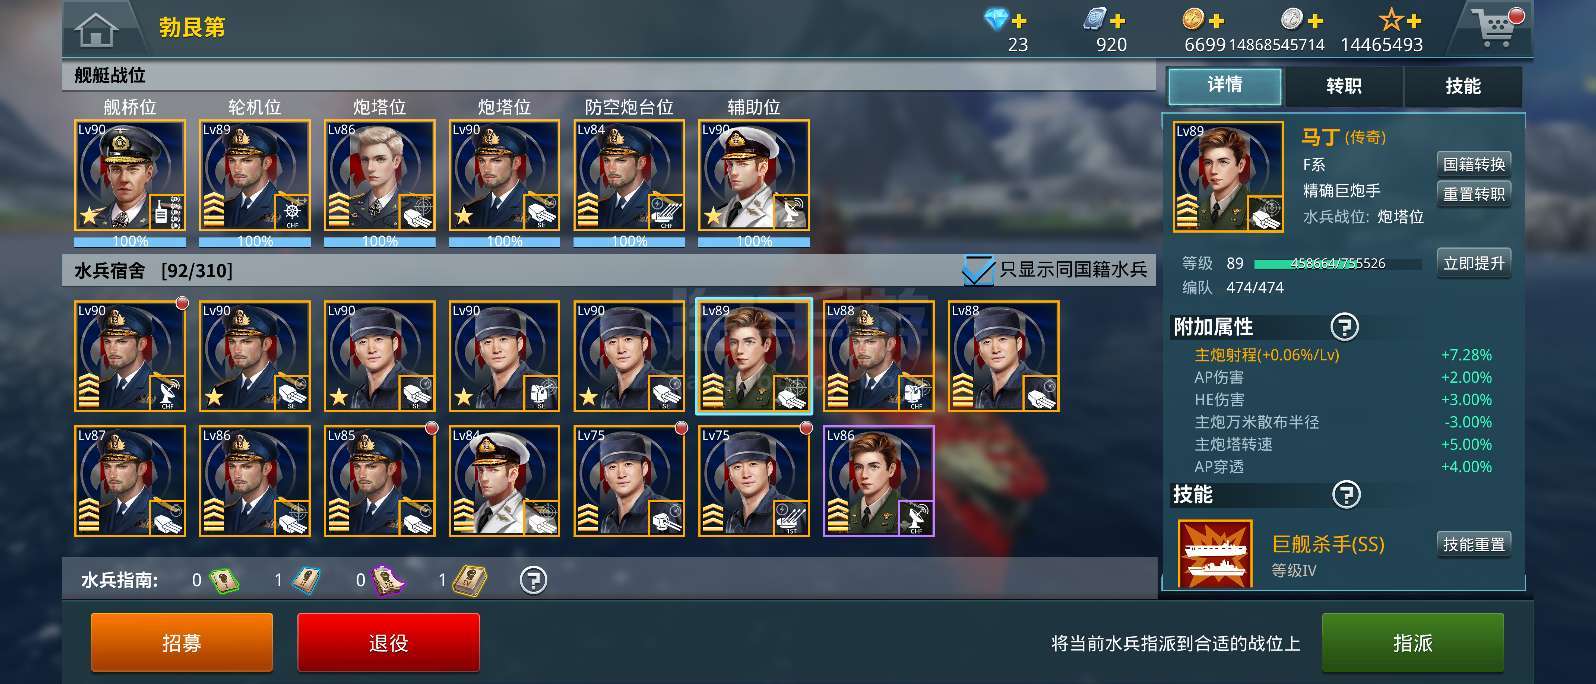Open help for 附加属性 section
Image resolution: width=1596 pixels, height=684 pixels.
(1345, 326)
